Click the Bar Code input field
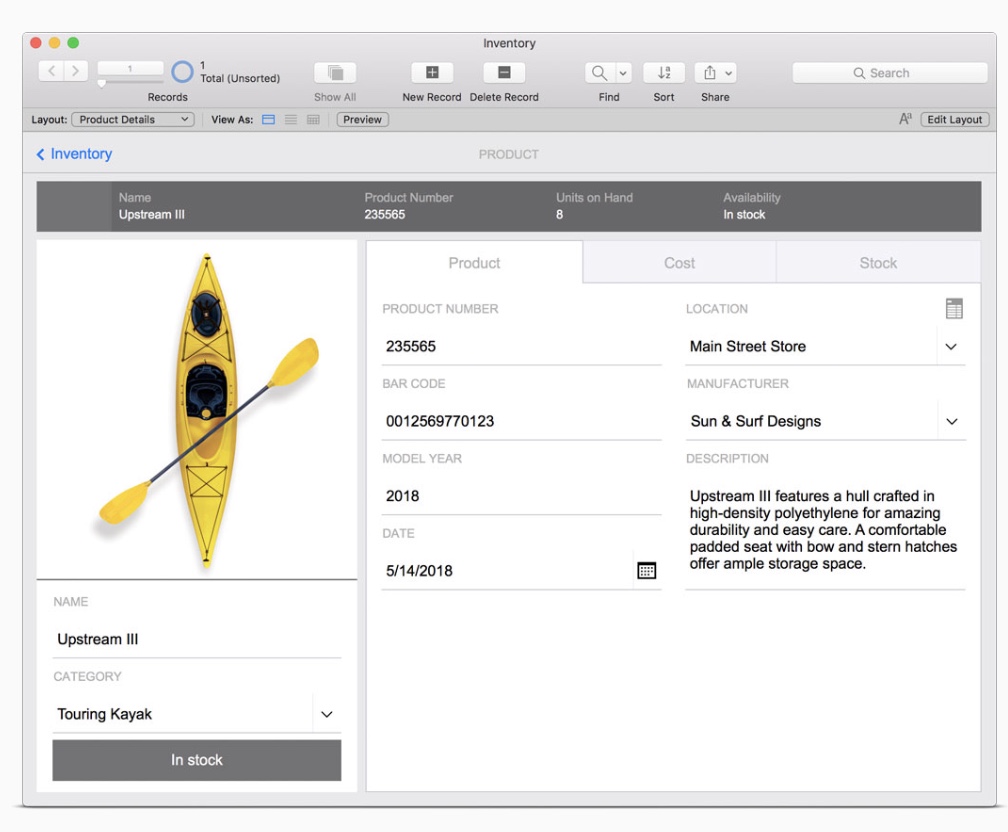1008x832 pixels. 520,421
